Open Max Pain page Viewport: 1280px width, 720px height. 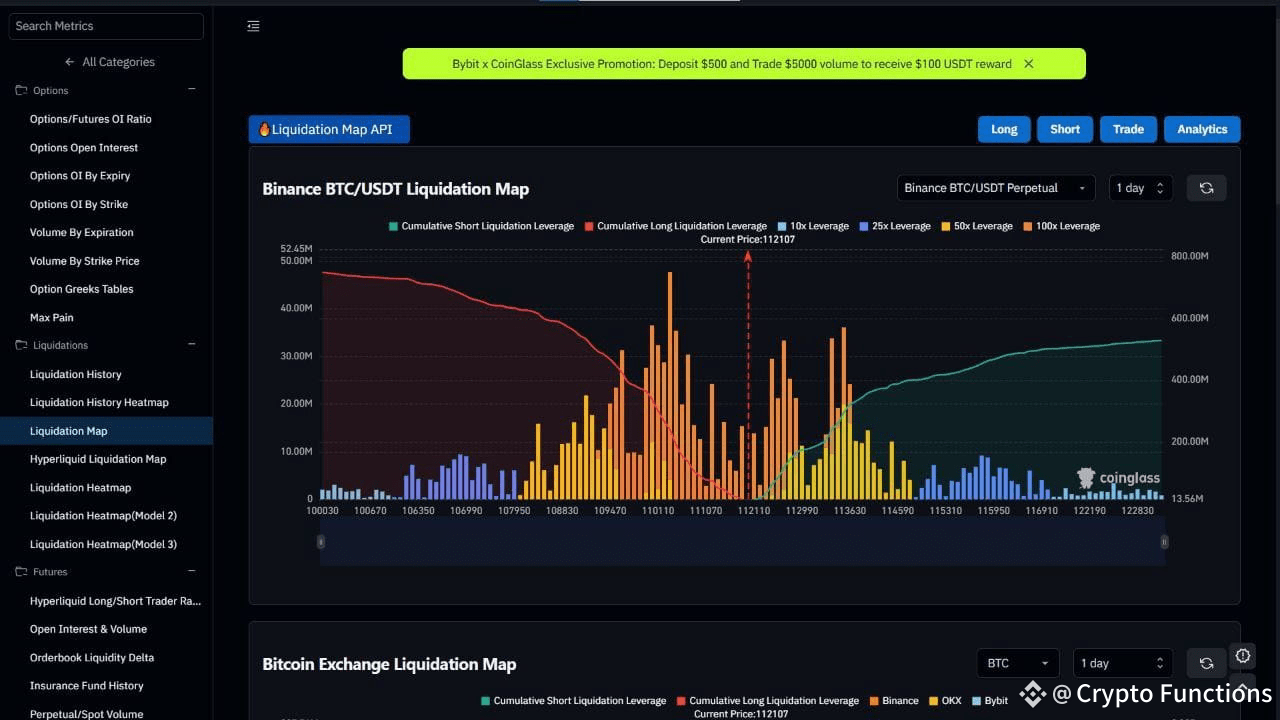point(52,317)
